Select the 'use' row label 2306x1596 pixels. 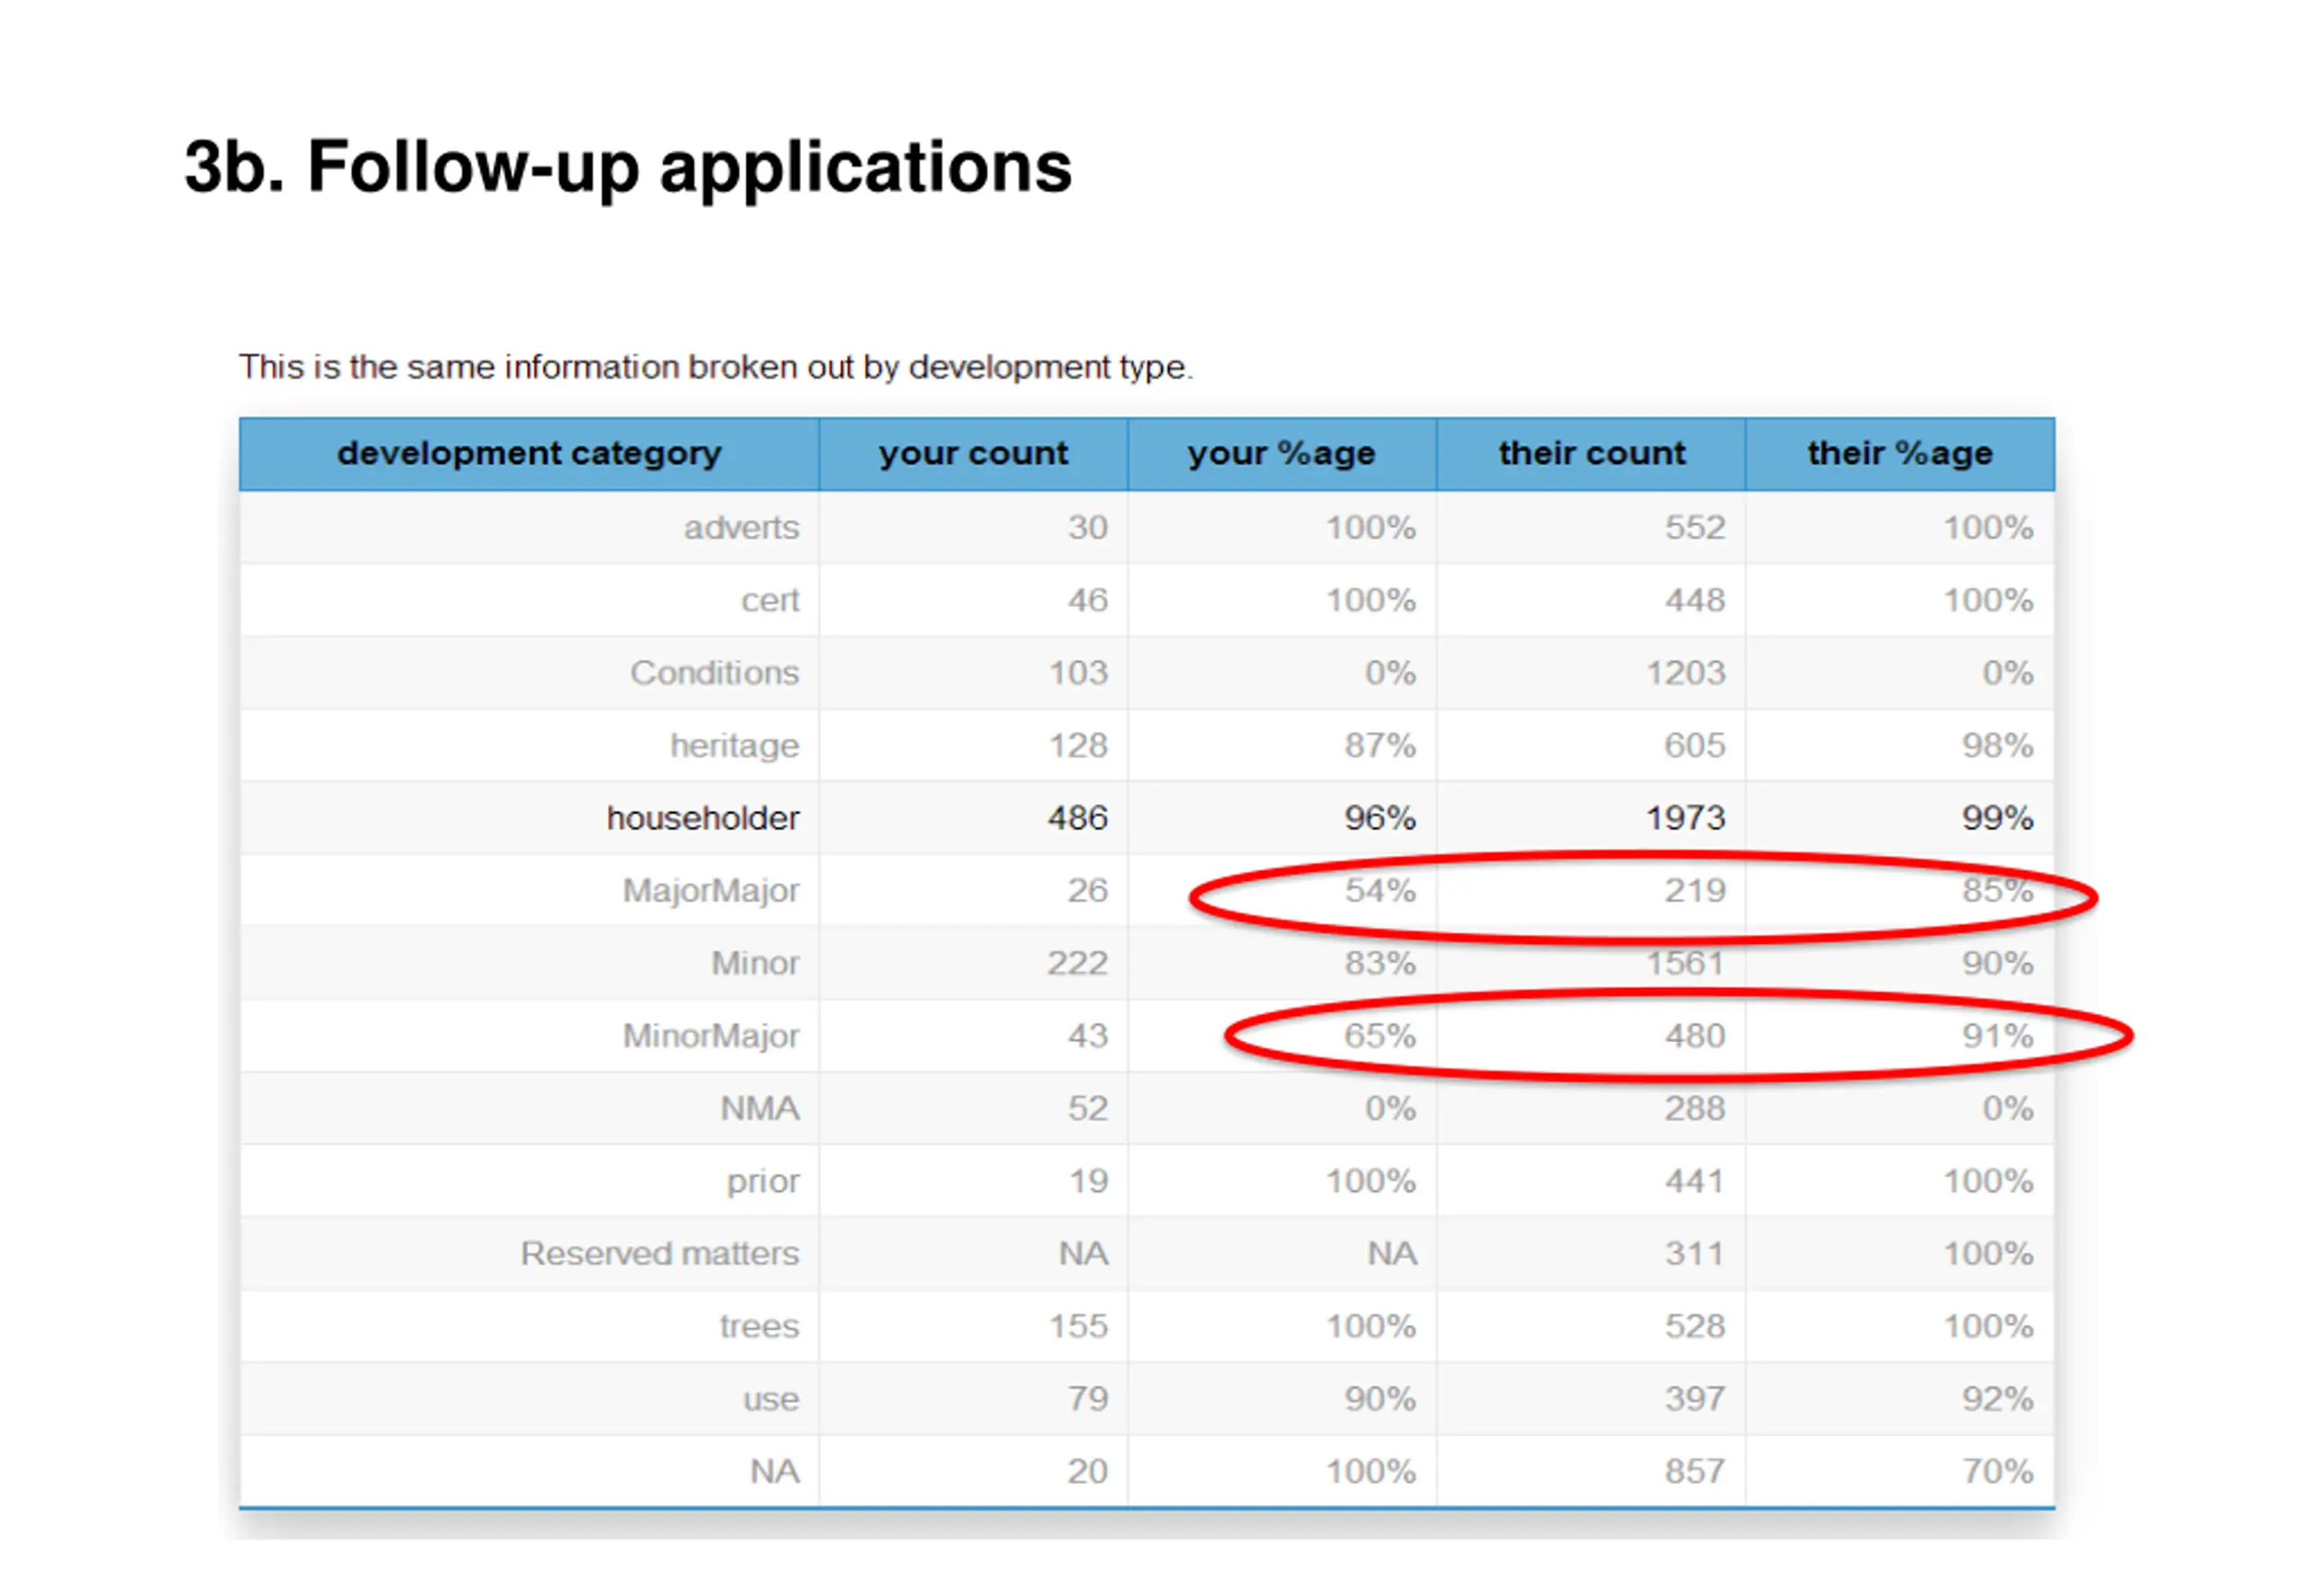[x=771, y=1399]
